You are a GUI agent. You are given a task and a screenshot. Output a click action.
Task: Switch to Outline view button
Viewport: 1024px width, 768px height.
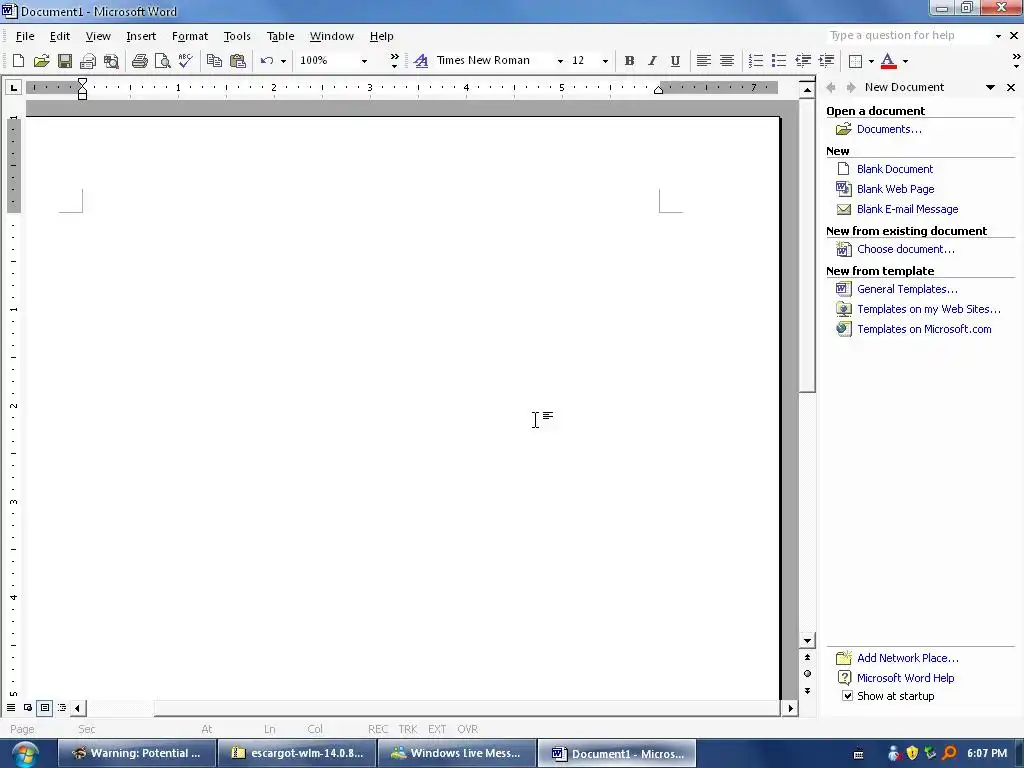61,708
